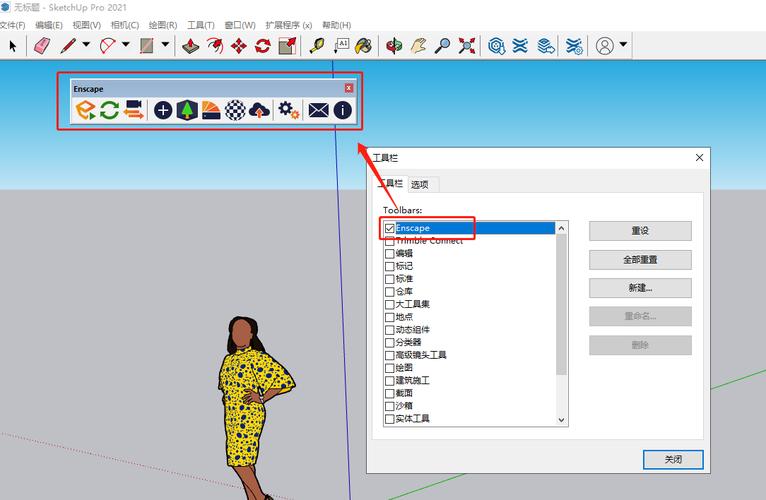
Task: Open the Extension Warehouse icon
Action: click(520, 46)
